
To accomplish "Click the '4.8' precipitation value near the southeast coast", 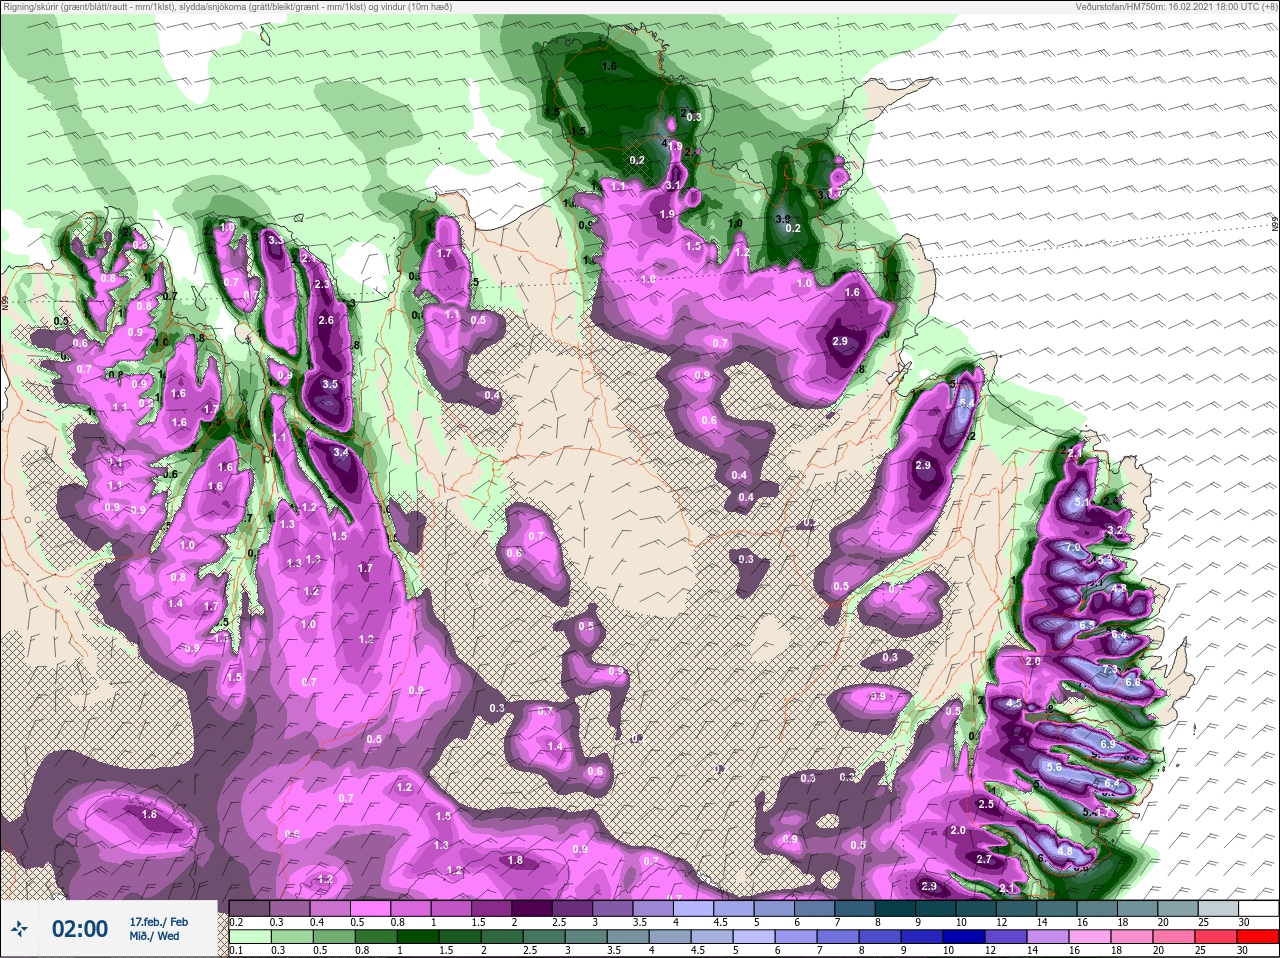I will point(1065,852).
